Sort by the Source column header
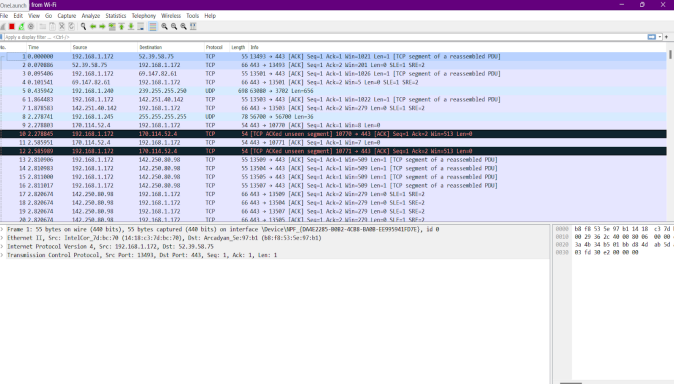This screenshot has height=384, width=676. 103,47
